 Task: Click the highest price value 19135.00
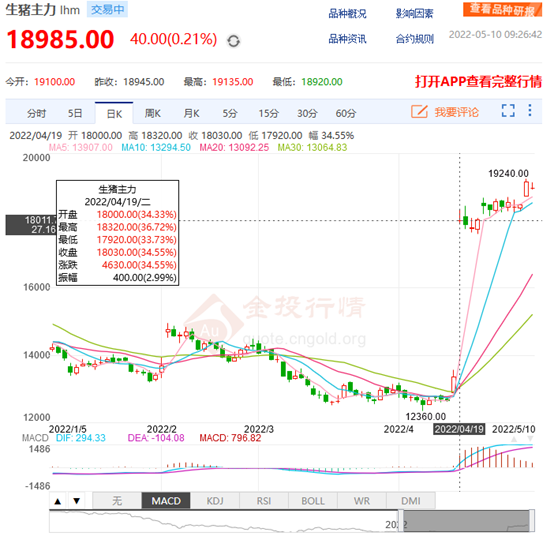[x=232, y=82]
